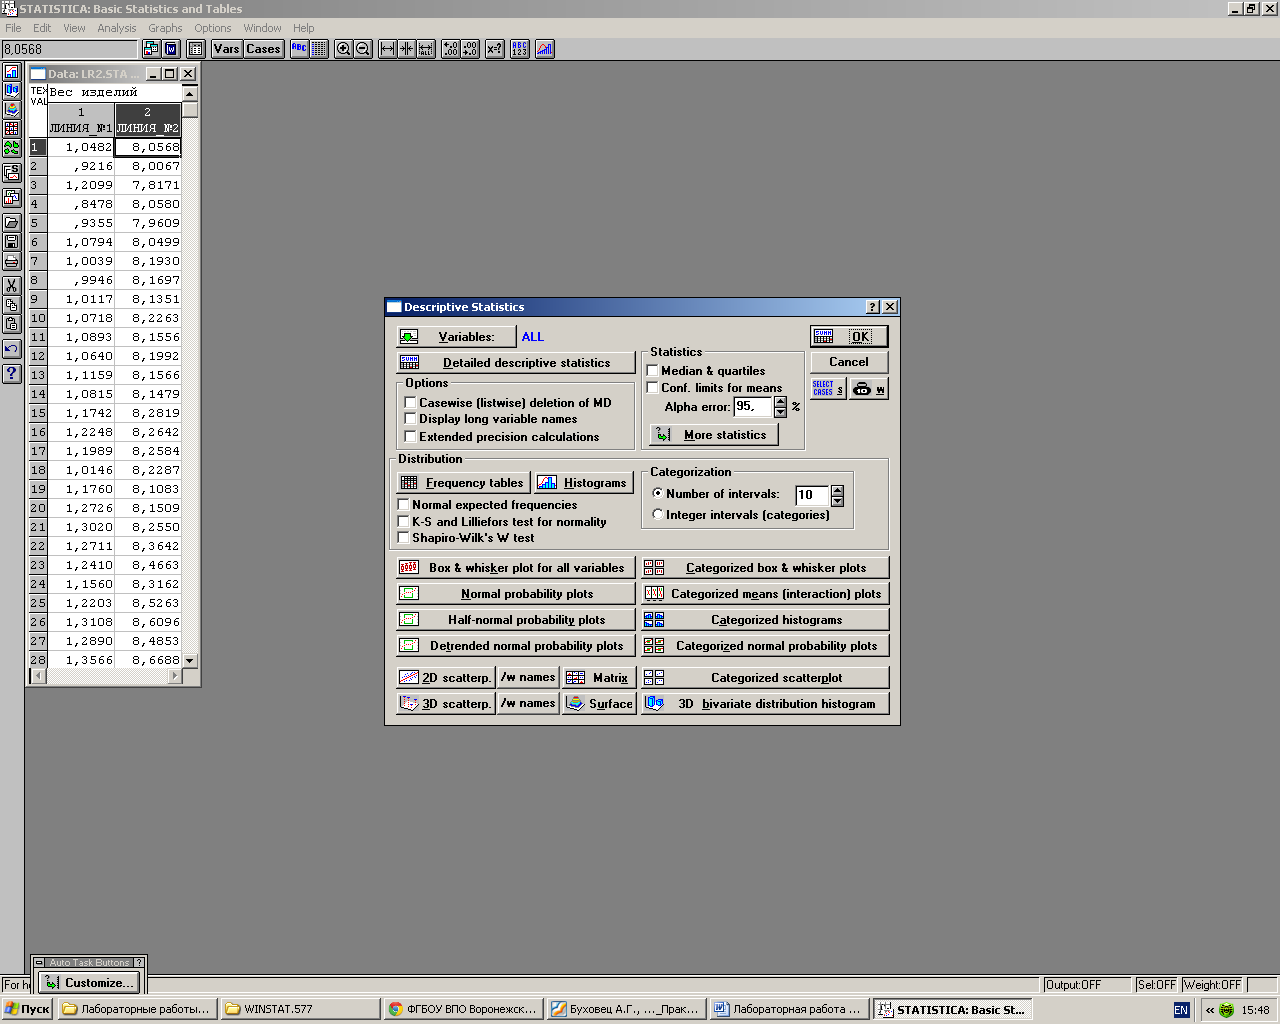Click the open file icon in left toolbar

pyautogui.click(x=12, y=223)
